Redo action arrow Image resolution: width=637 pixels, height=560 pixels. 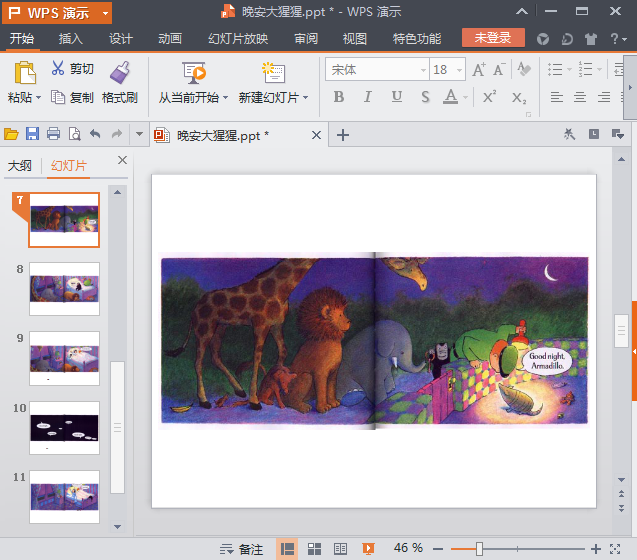[x=117, y=134]
